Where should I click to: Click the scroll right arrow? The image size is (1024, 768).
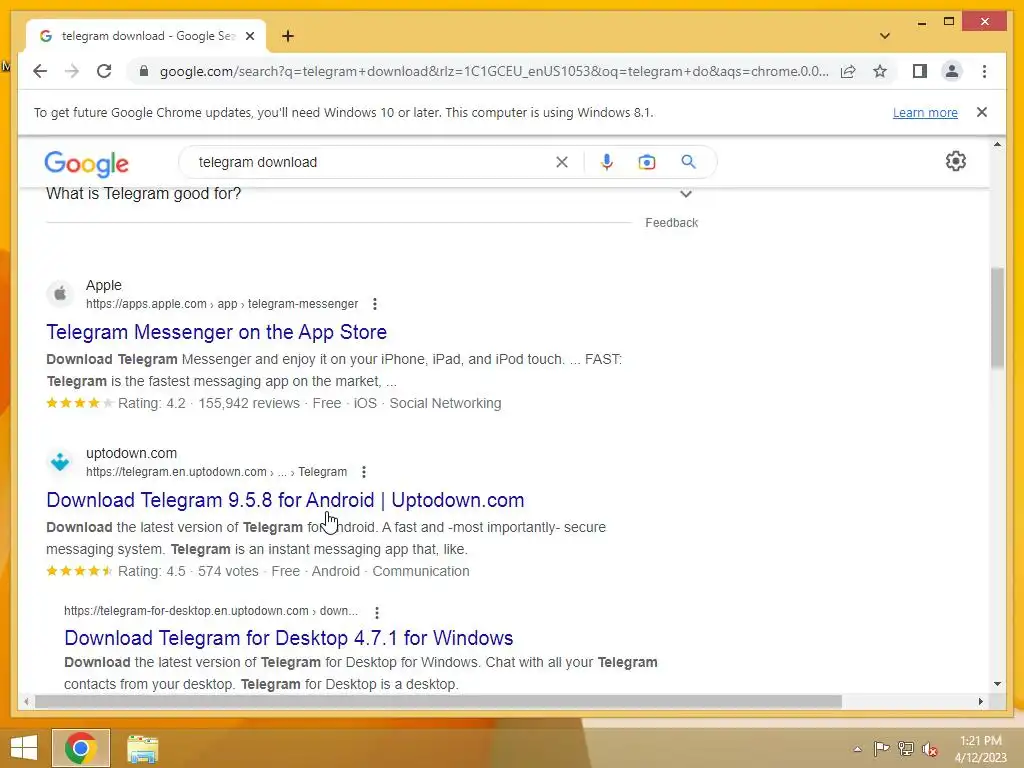pyautogui.click(x=980, y=701)
